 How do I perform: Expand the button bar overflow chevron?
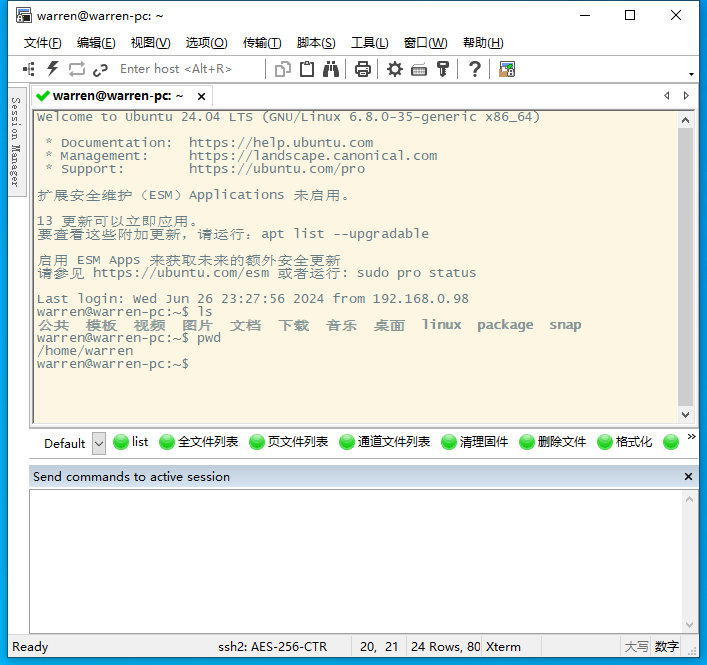point(691,436)
